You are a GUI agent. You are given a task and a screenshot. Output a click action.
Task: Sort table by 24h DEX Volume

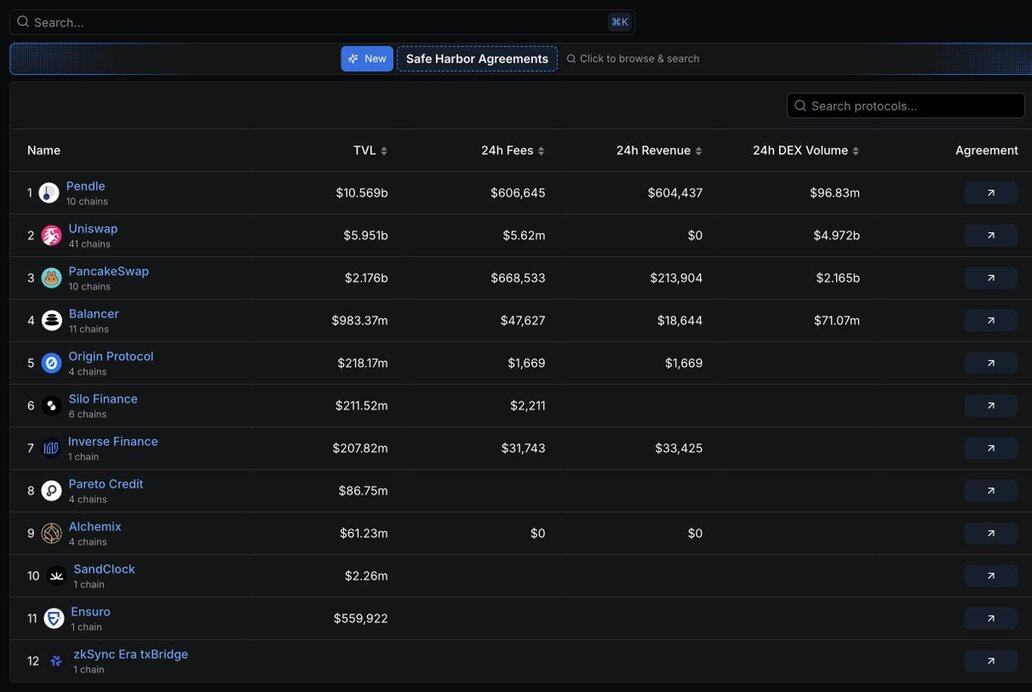coord(806,151)
